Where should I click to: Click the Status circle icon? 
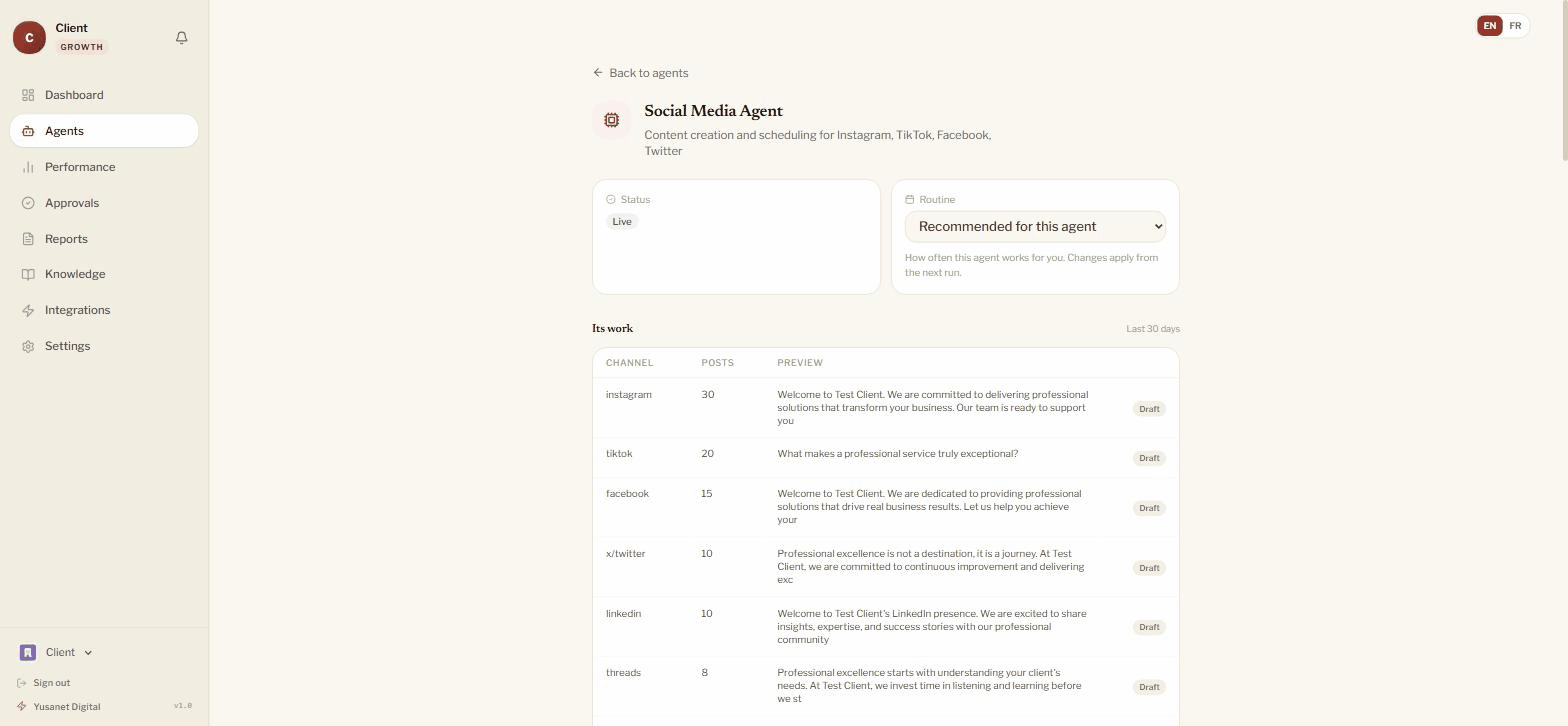coord(611,199)
